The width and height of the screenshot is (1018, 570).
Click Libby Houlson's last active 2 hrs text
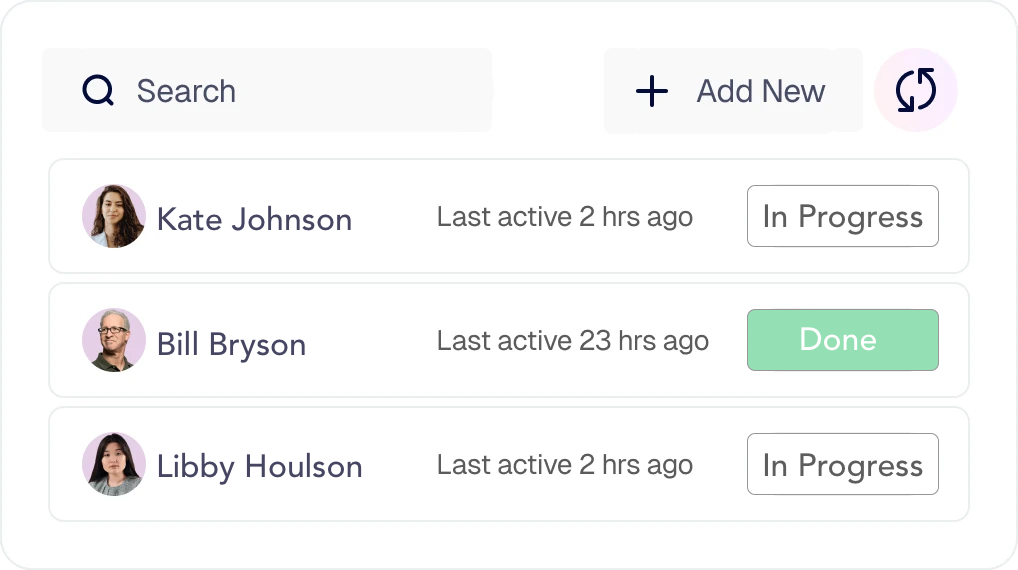tap(565, 465)
